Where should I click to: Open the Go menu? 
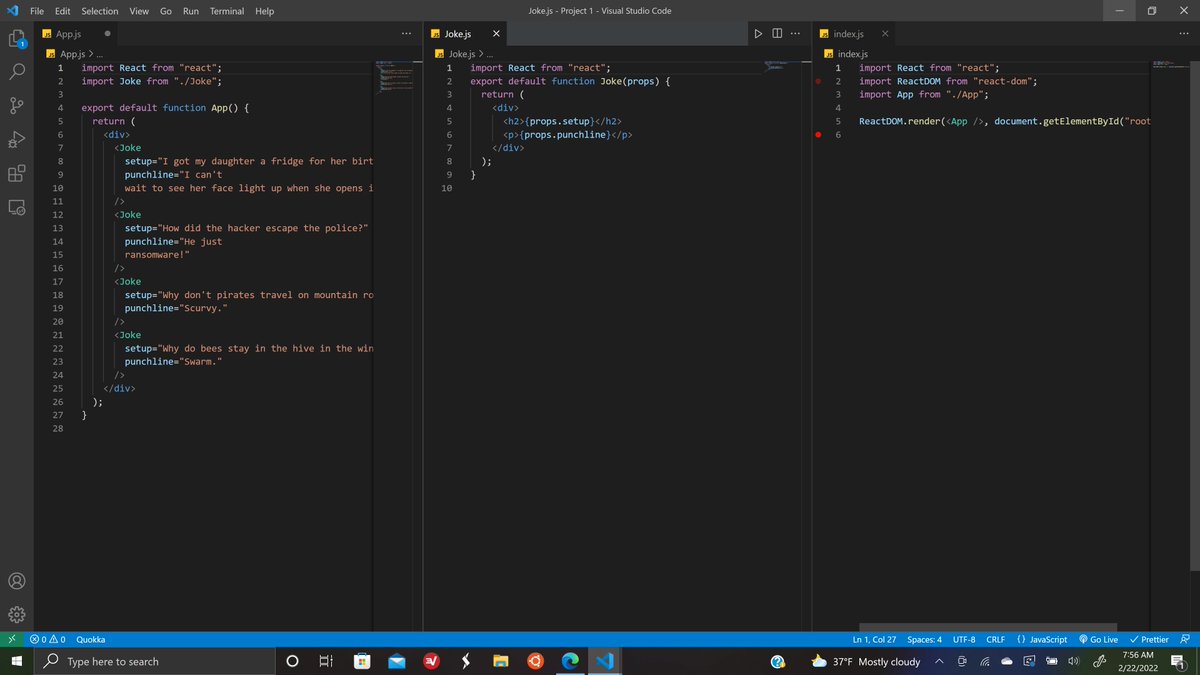166,11
